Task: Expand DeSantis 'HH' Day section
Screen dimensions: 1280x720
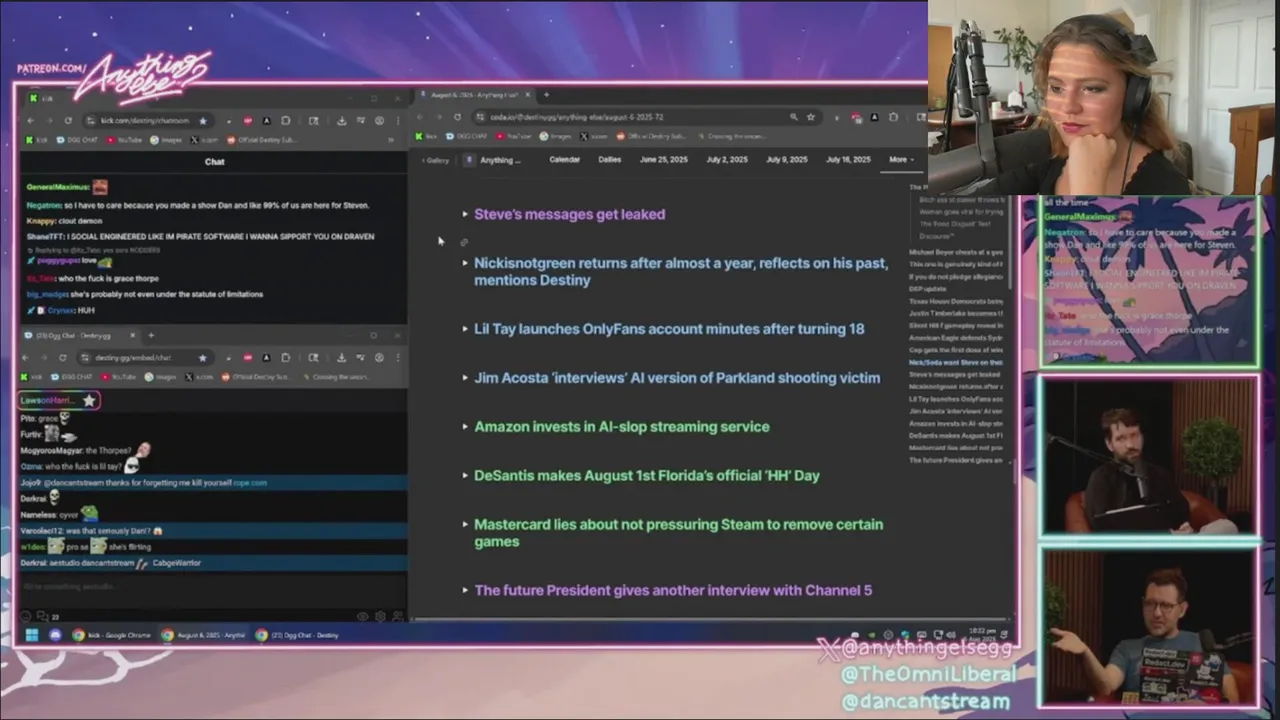Action: coord(465,476)
